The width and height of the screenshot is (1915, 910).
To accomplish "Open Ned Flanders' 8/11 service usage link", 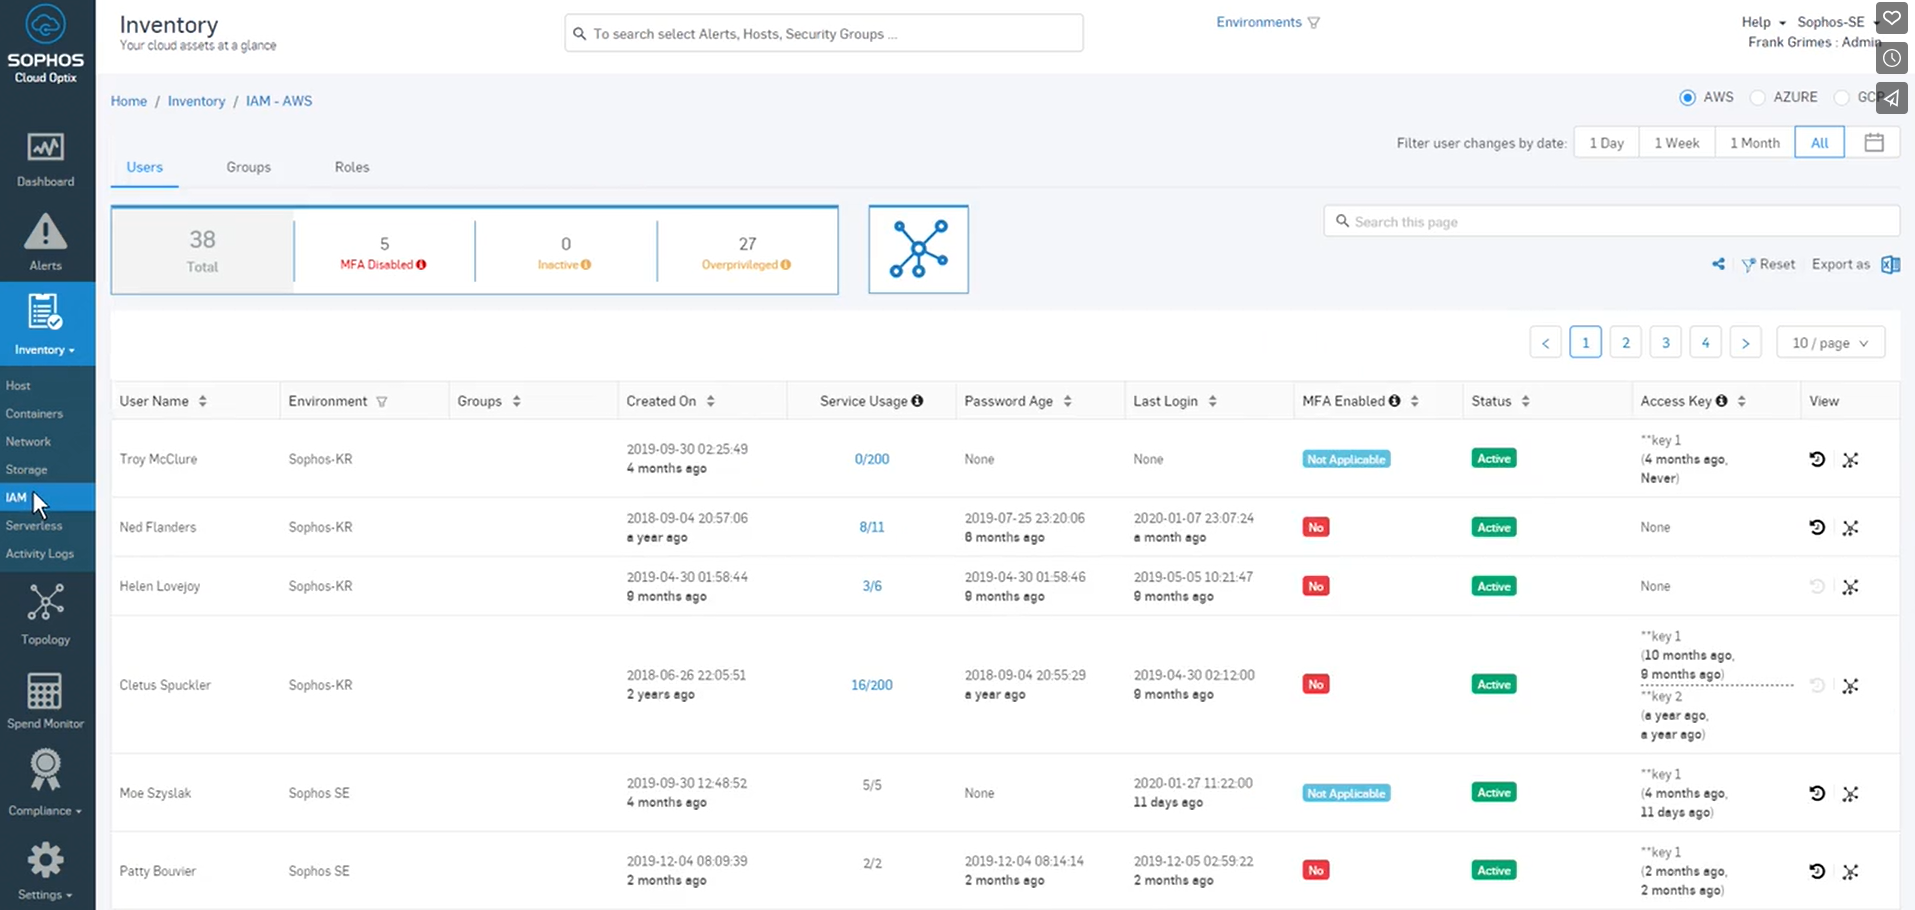I will [871, 527].
